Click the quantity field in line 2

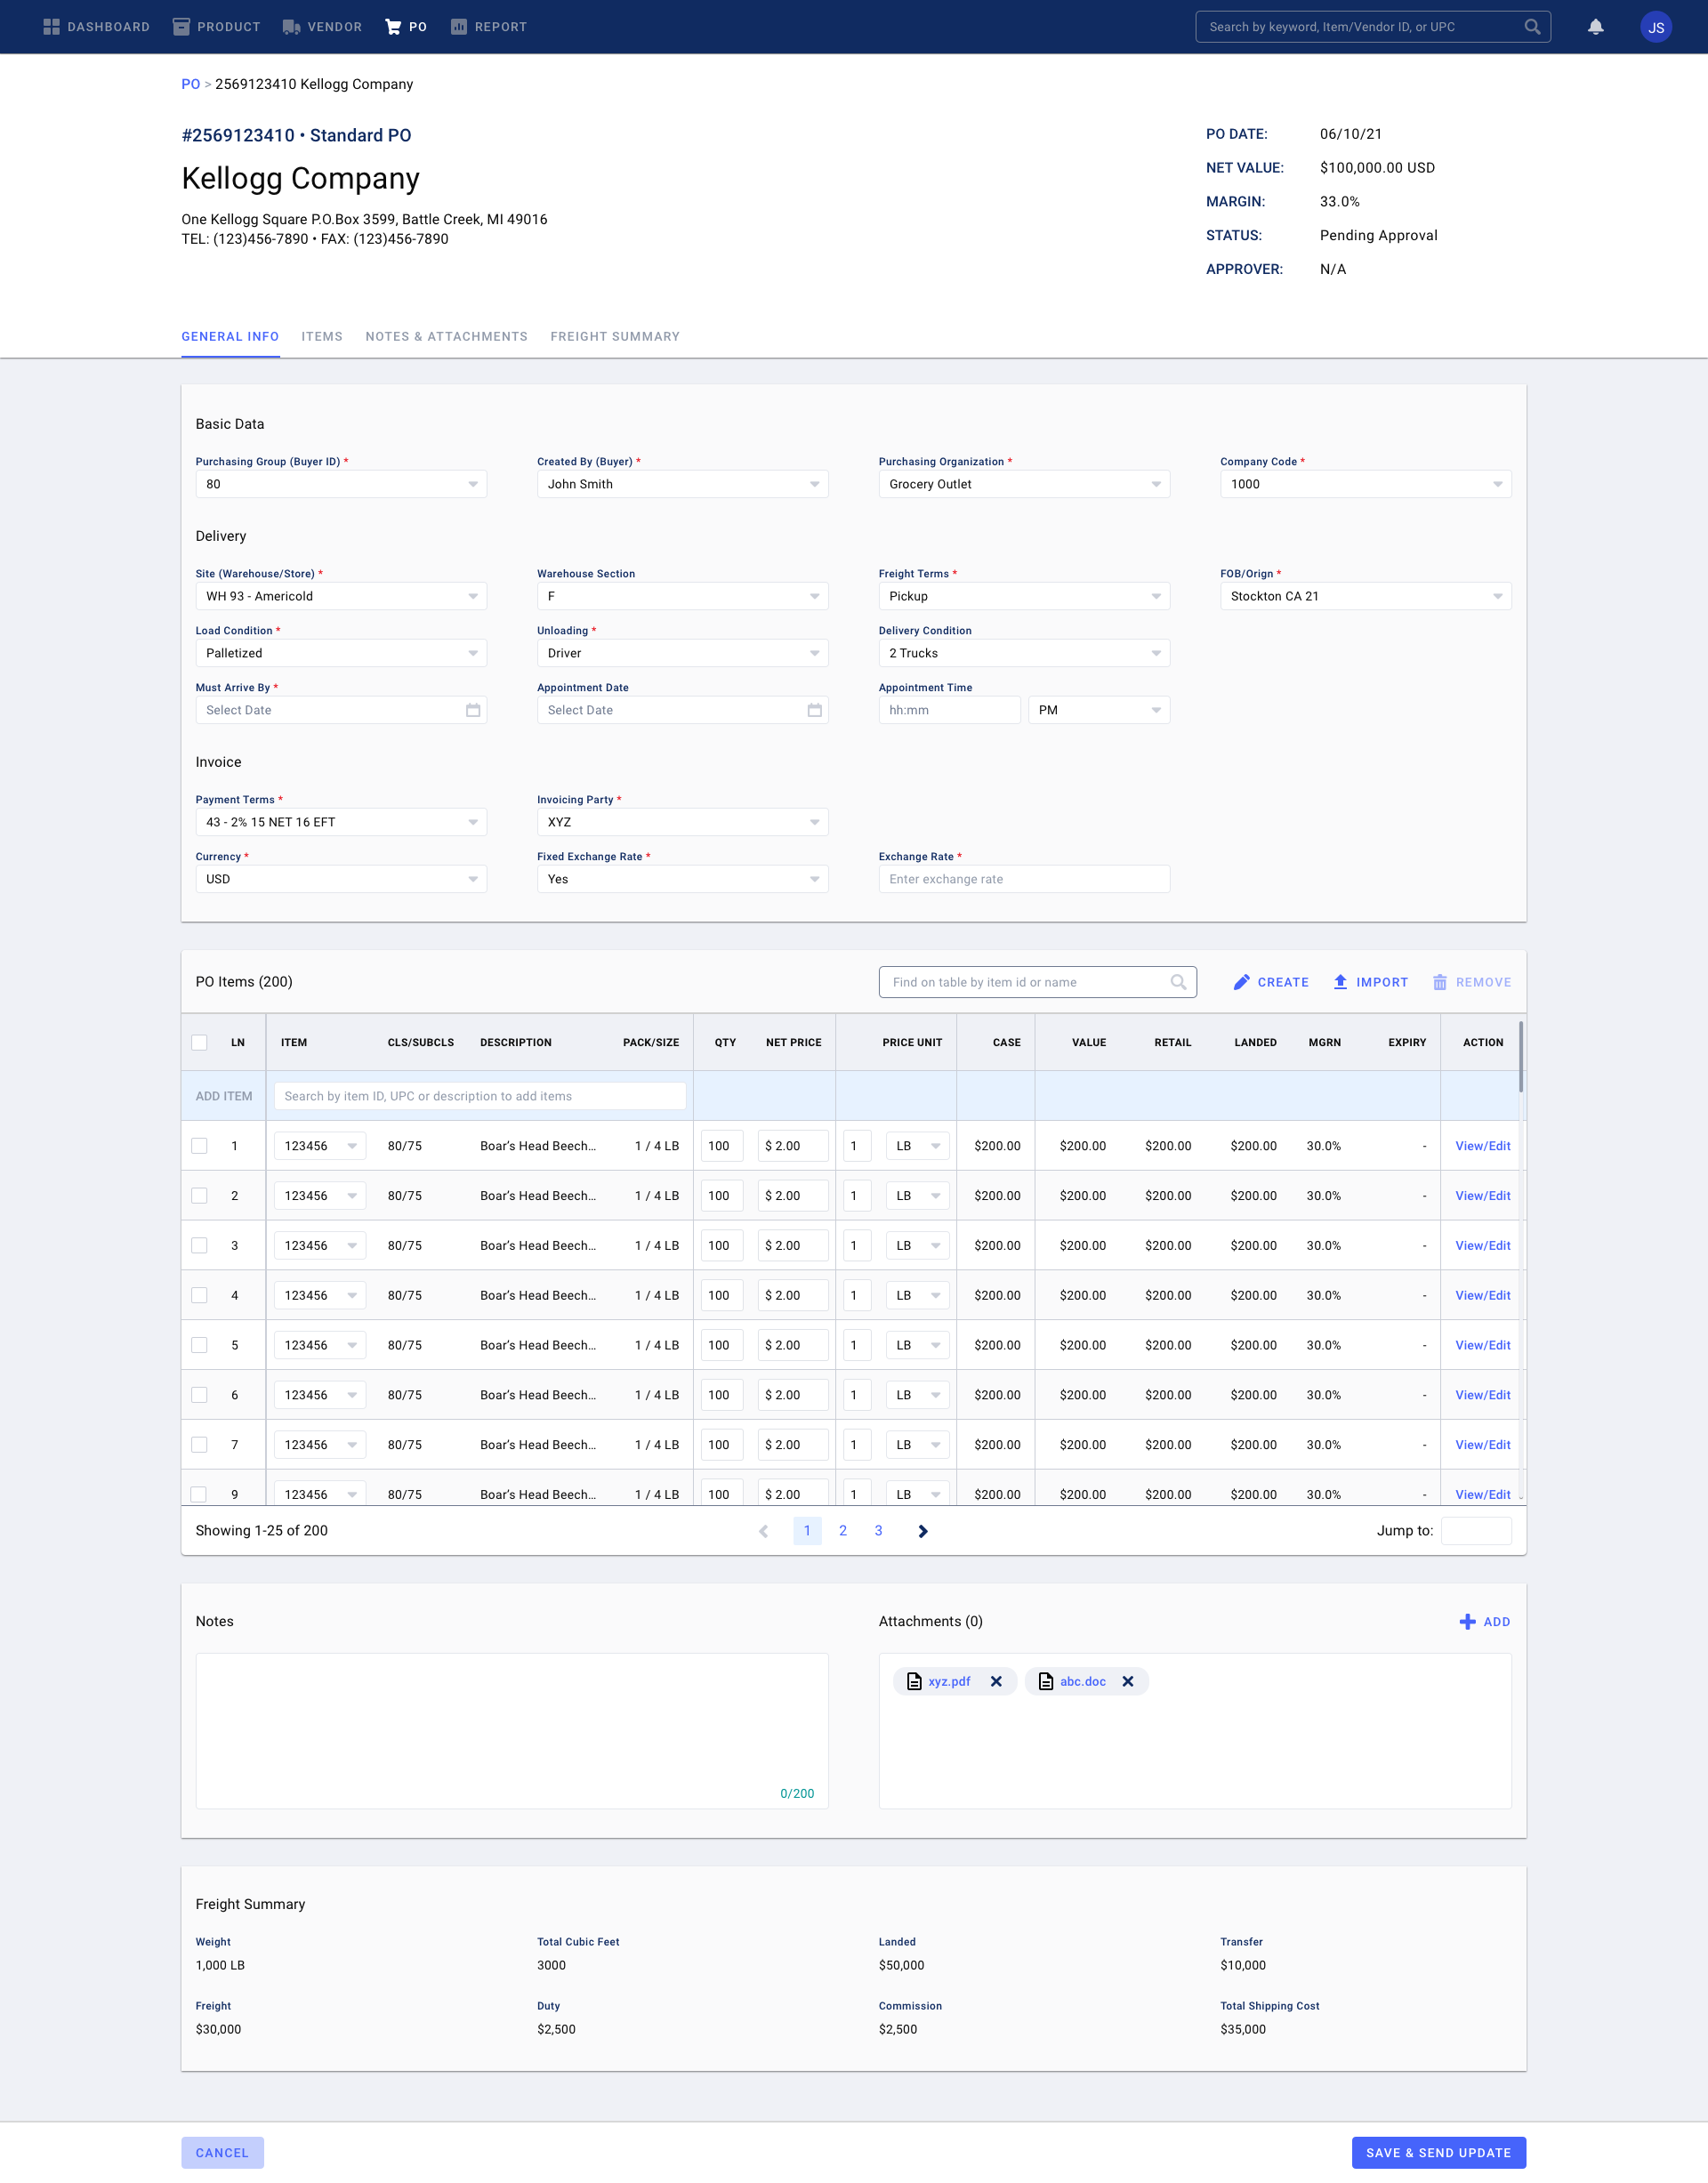[722, 1196]
